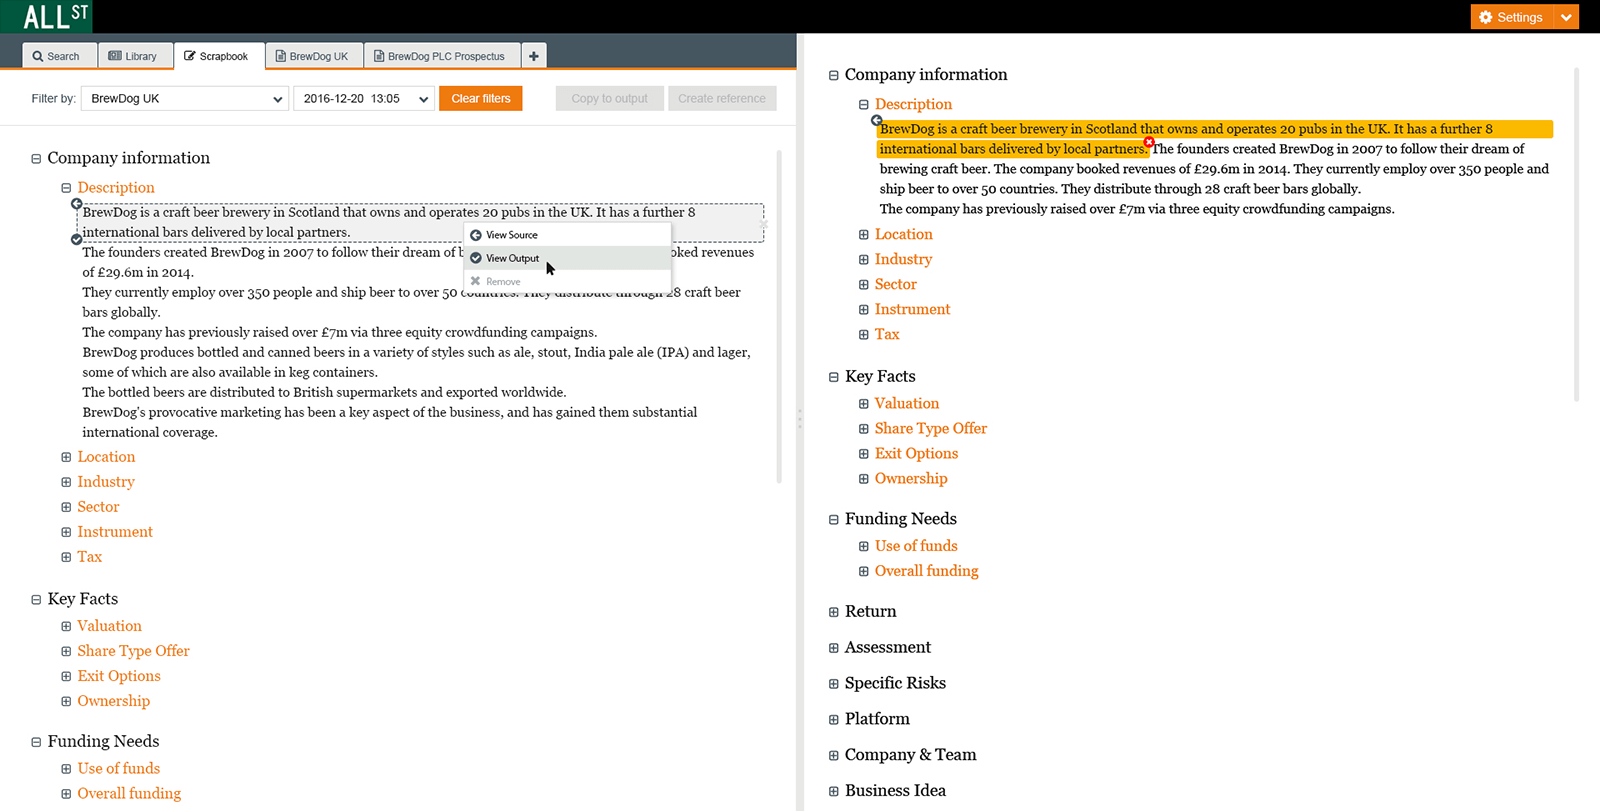
Task: Click the bottom handle icon on selected snippet
Action: point(77,240)
